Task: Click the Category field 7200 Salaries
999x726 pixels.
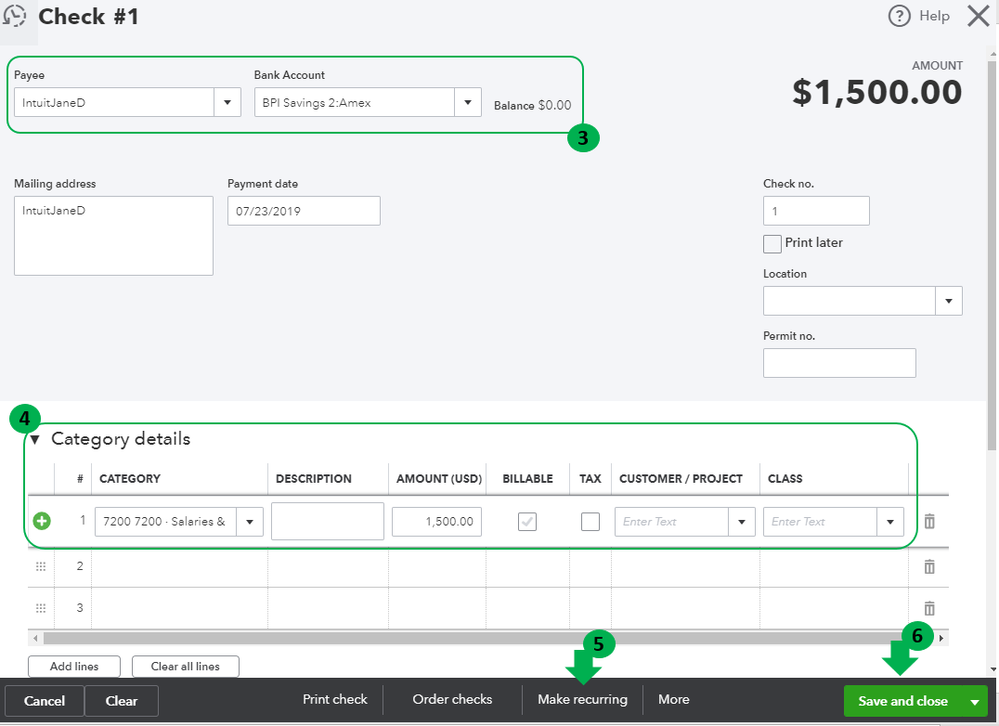Action: coord(166,522)
